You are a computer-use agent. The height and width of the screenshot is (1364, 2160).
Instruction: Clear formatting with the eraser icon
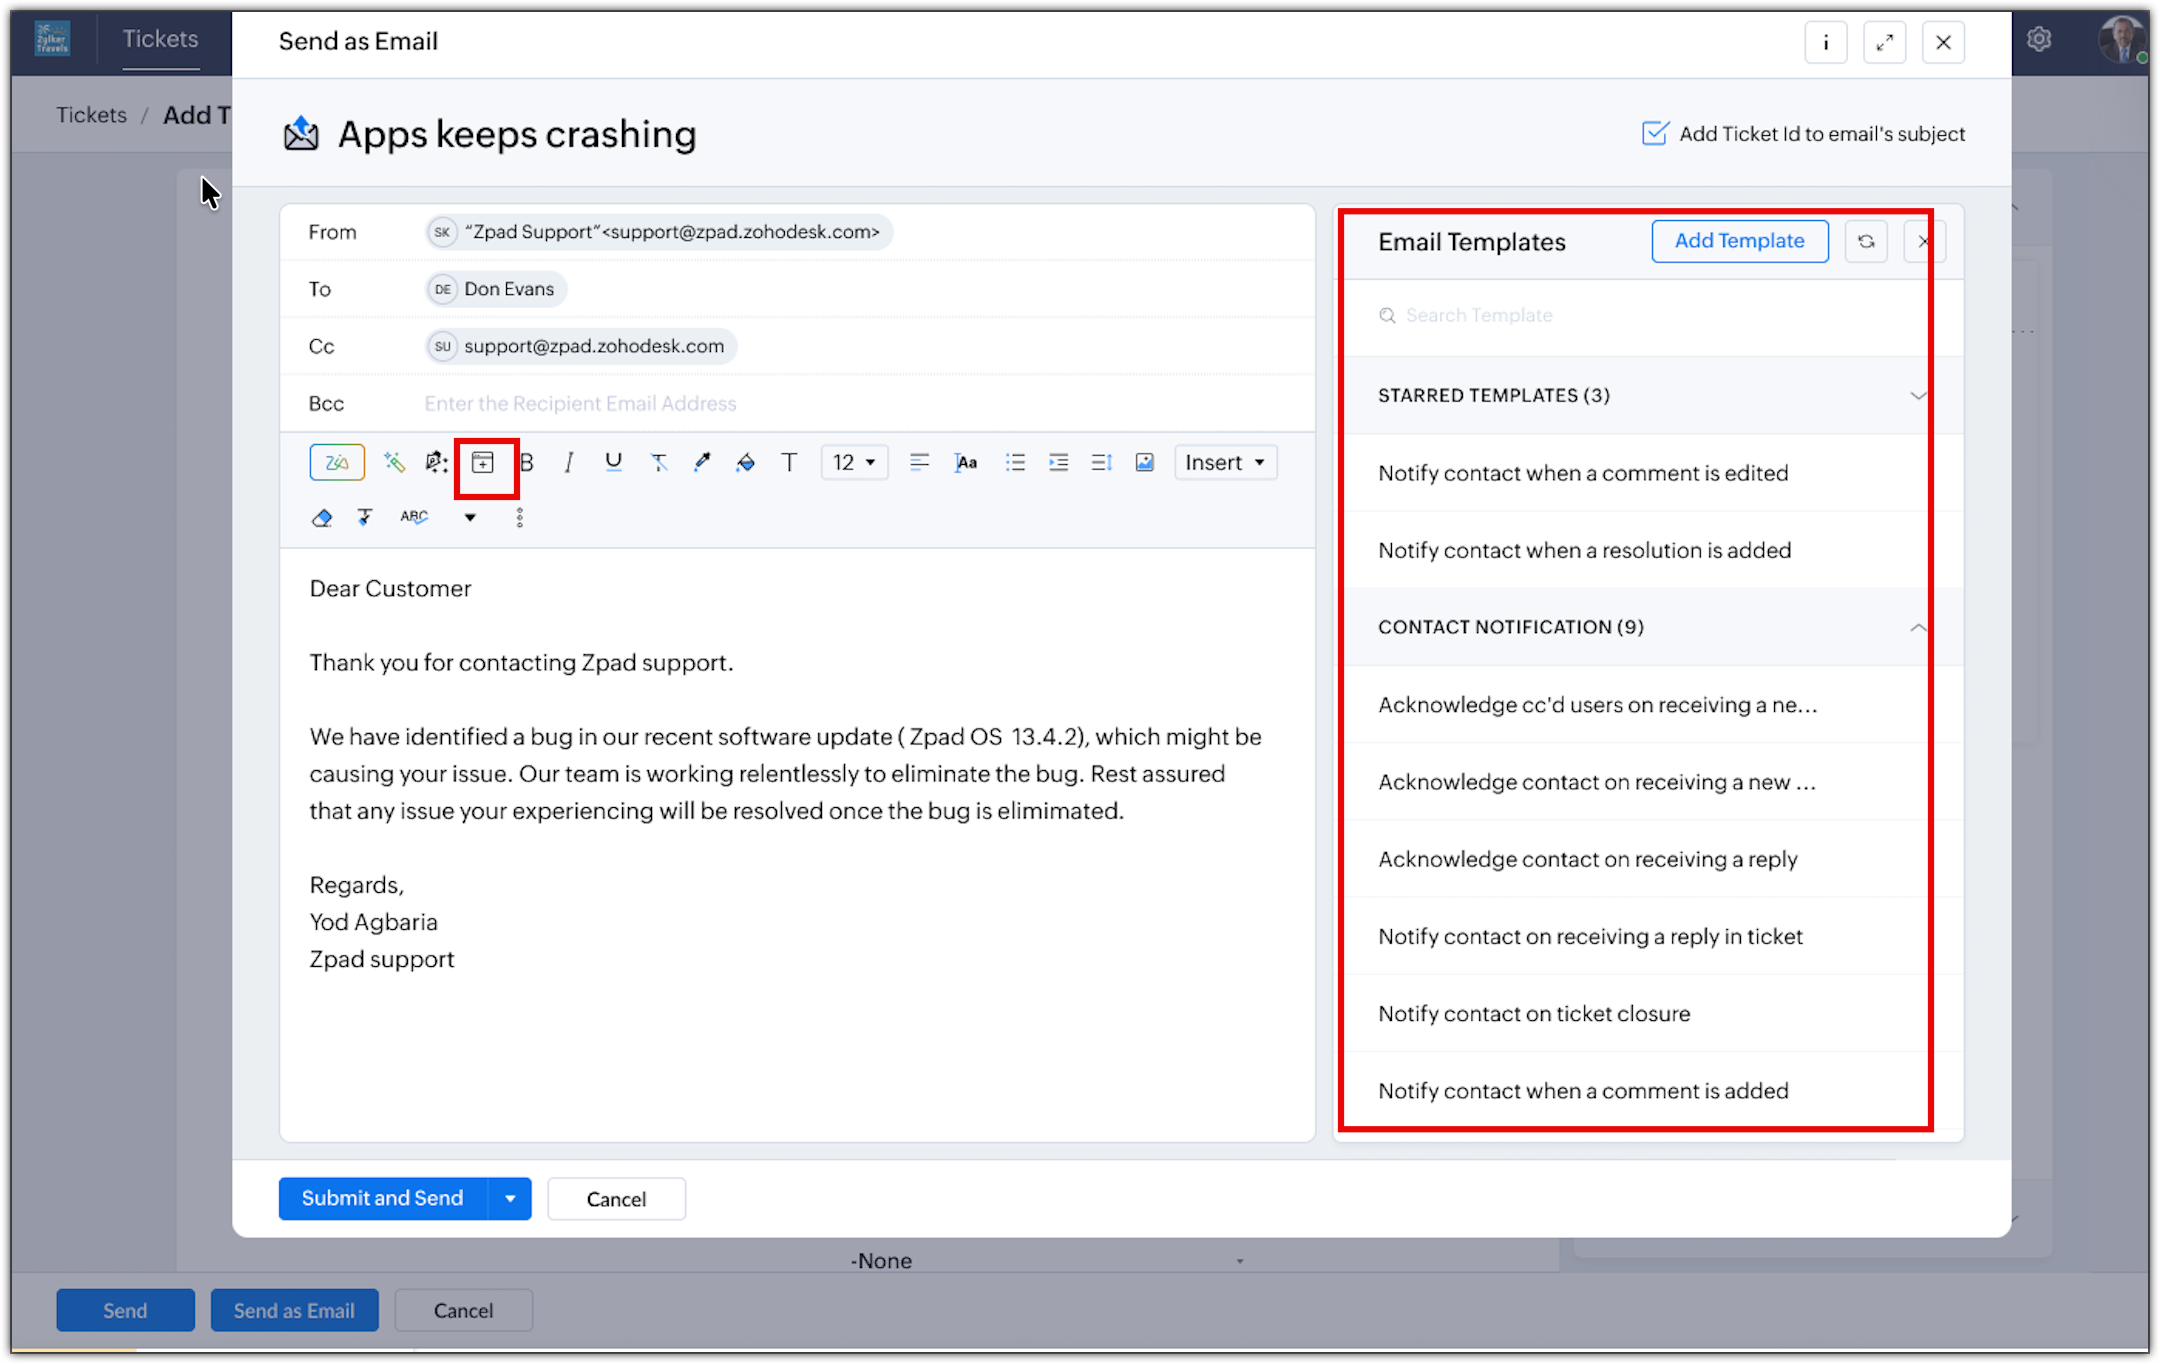(x=321, y=517)
